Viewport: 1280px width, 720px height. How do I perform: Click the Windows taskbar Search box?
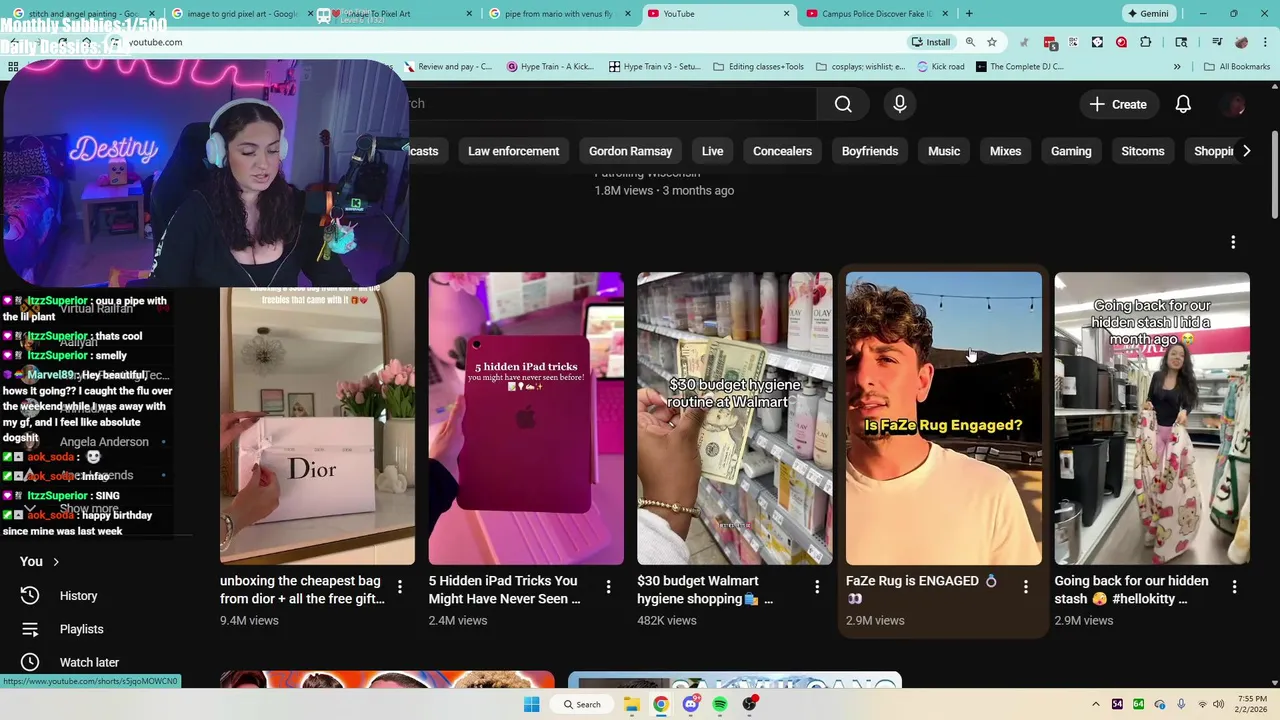tap(583, 704)
